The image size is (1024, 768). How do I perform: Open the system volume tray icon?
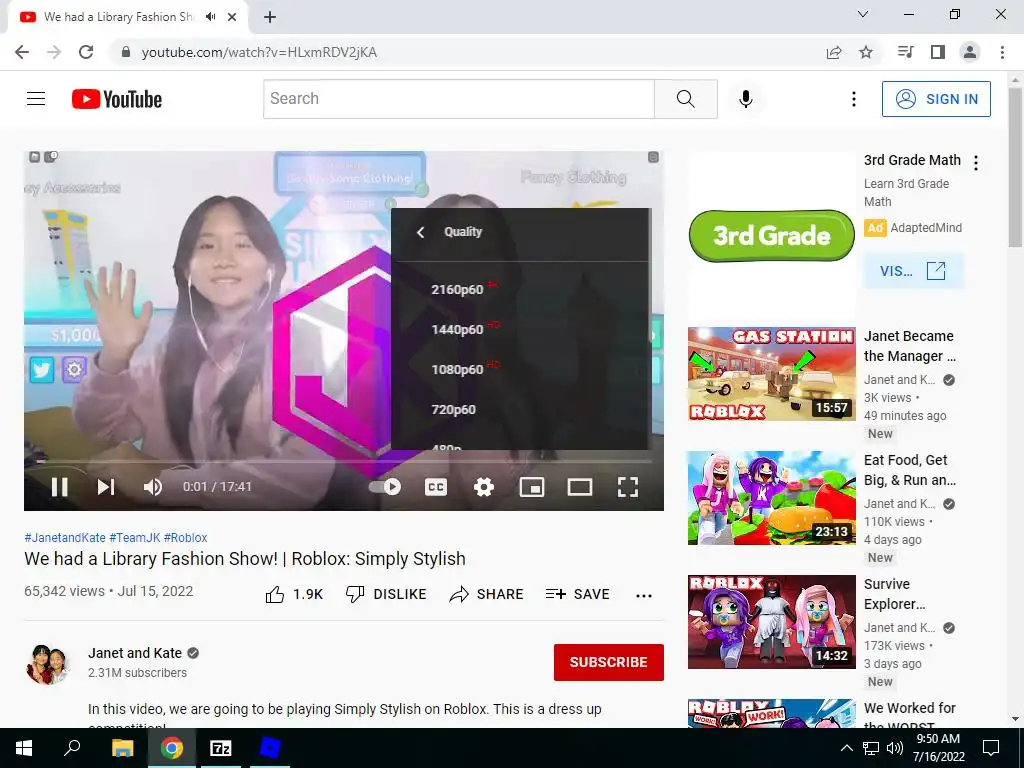coord(895,748)
